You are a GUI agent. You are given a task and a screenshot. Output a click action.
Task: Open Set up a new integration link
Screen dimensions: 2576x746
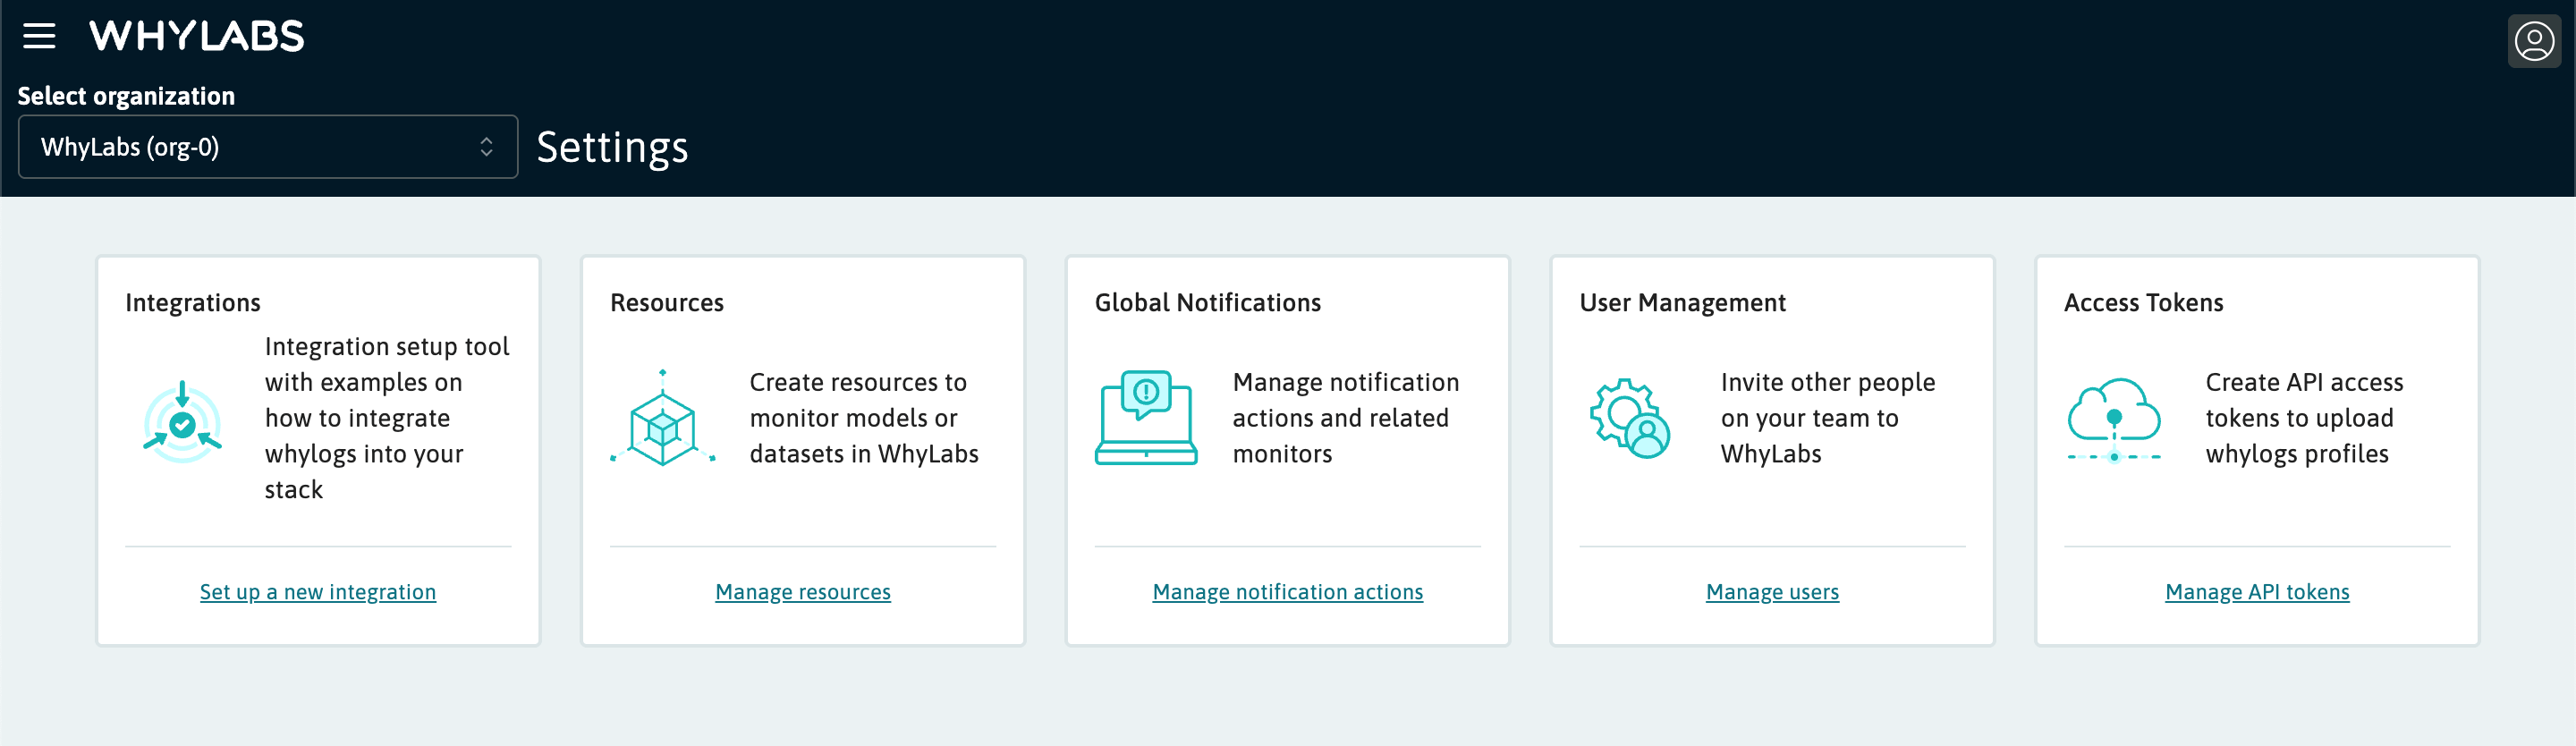(x=318, y=592)
